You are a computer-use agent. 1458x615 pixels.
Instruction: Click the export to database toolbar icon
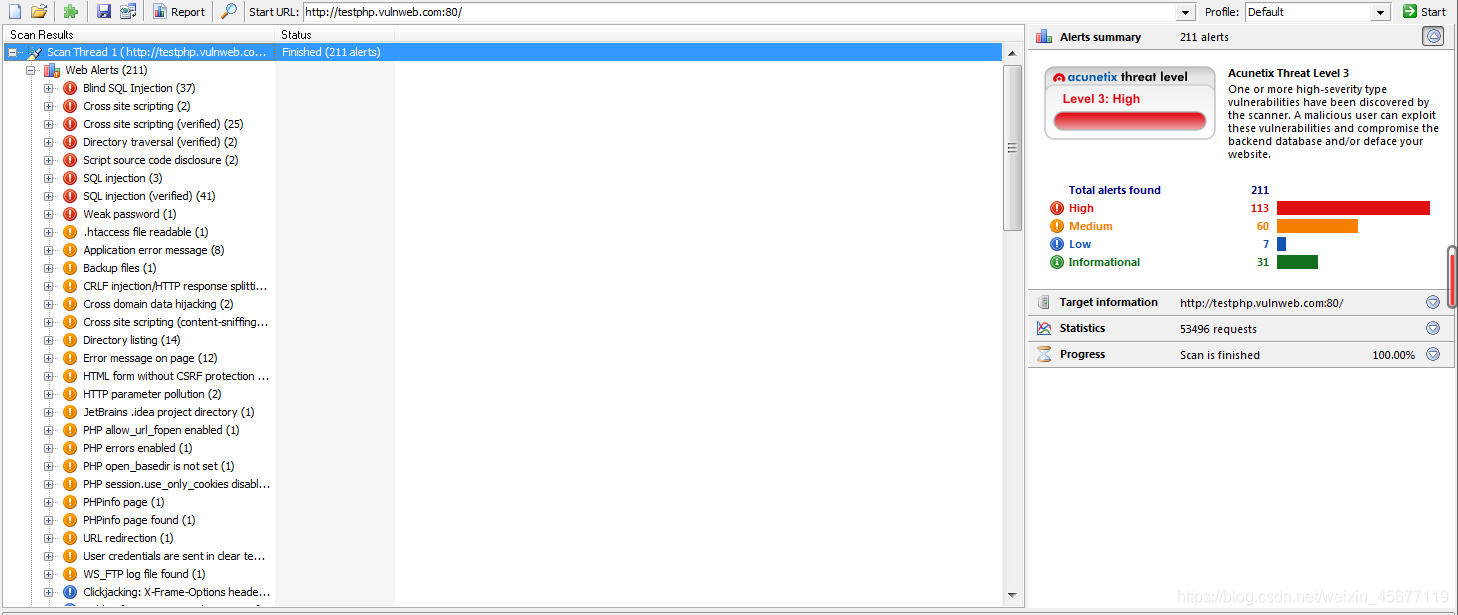coord(128,12)
